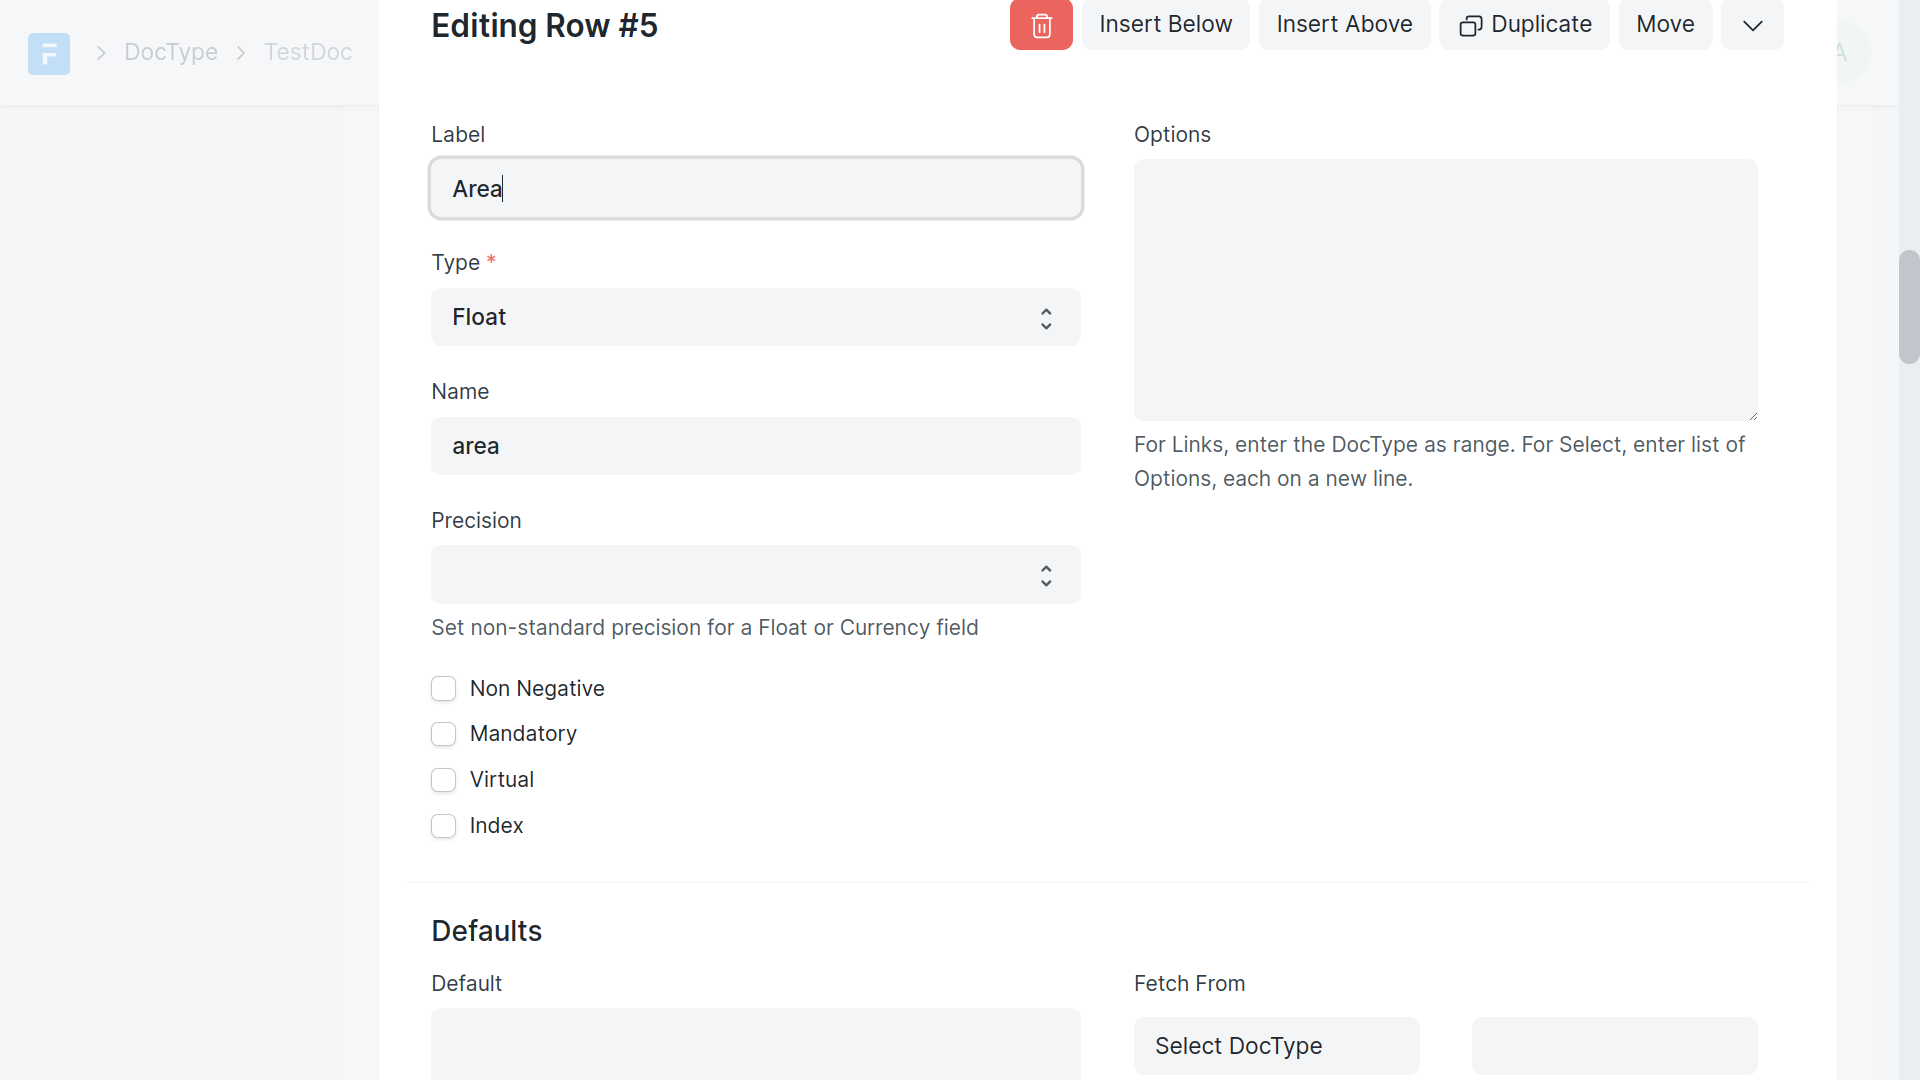Check the Mandatory checkbox

443,734
